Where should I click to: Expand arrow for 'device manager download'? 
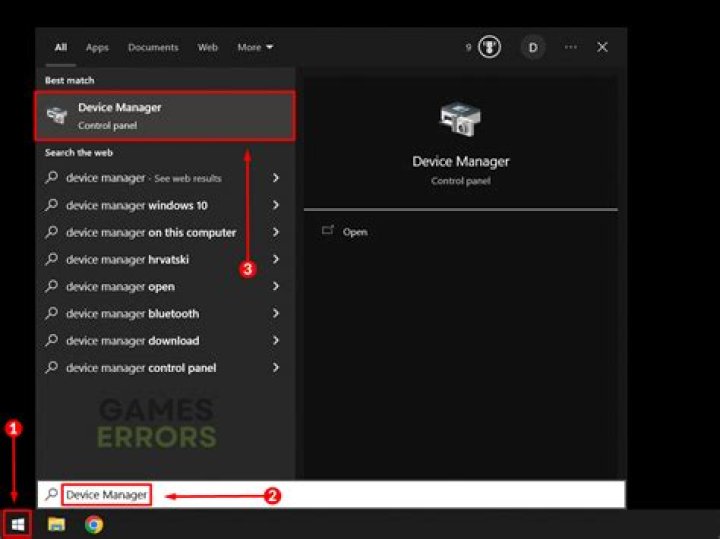point(275,340)
